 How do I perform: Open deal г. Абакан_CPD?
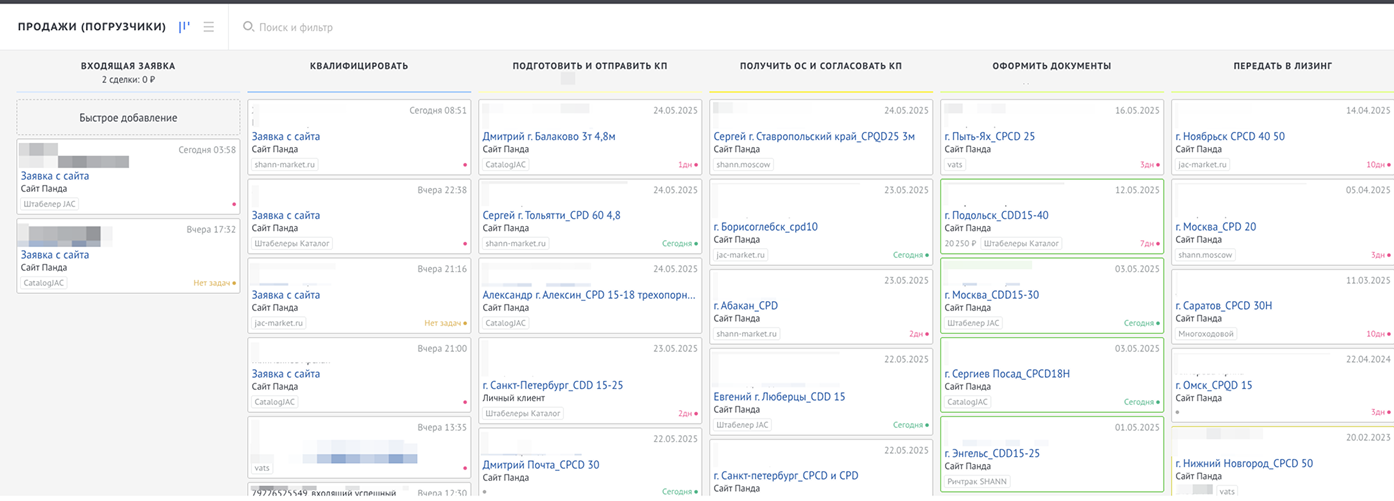[x=746, y=306]
